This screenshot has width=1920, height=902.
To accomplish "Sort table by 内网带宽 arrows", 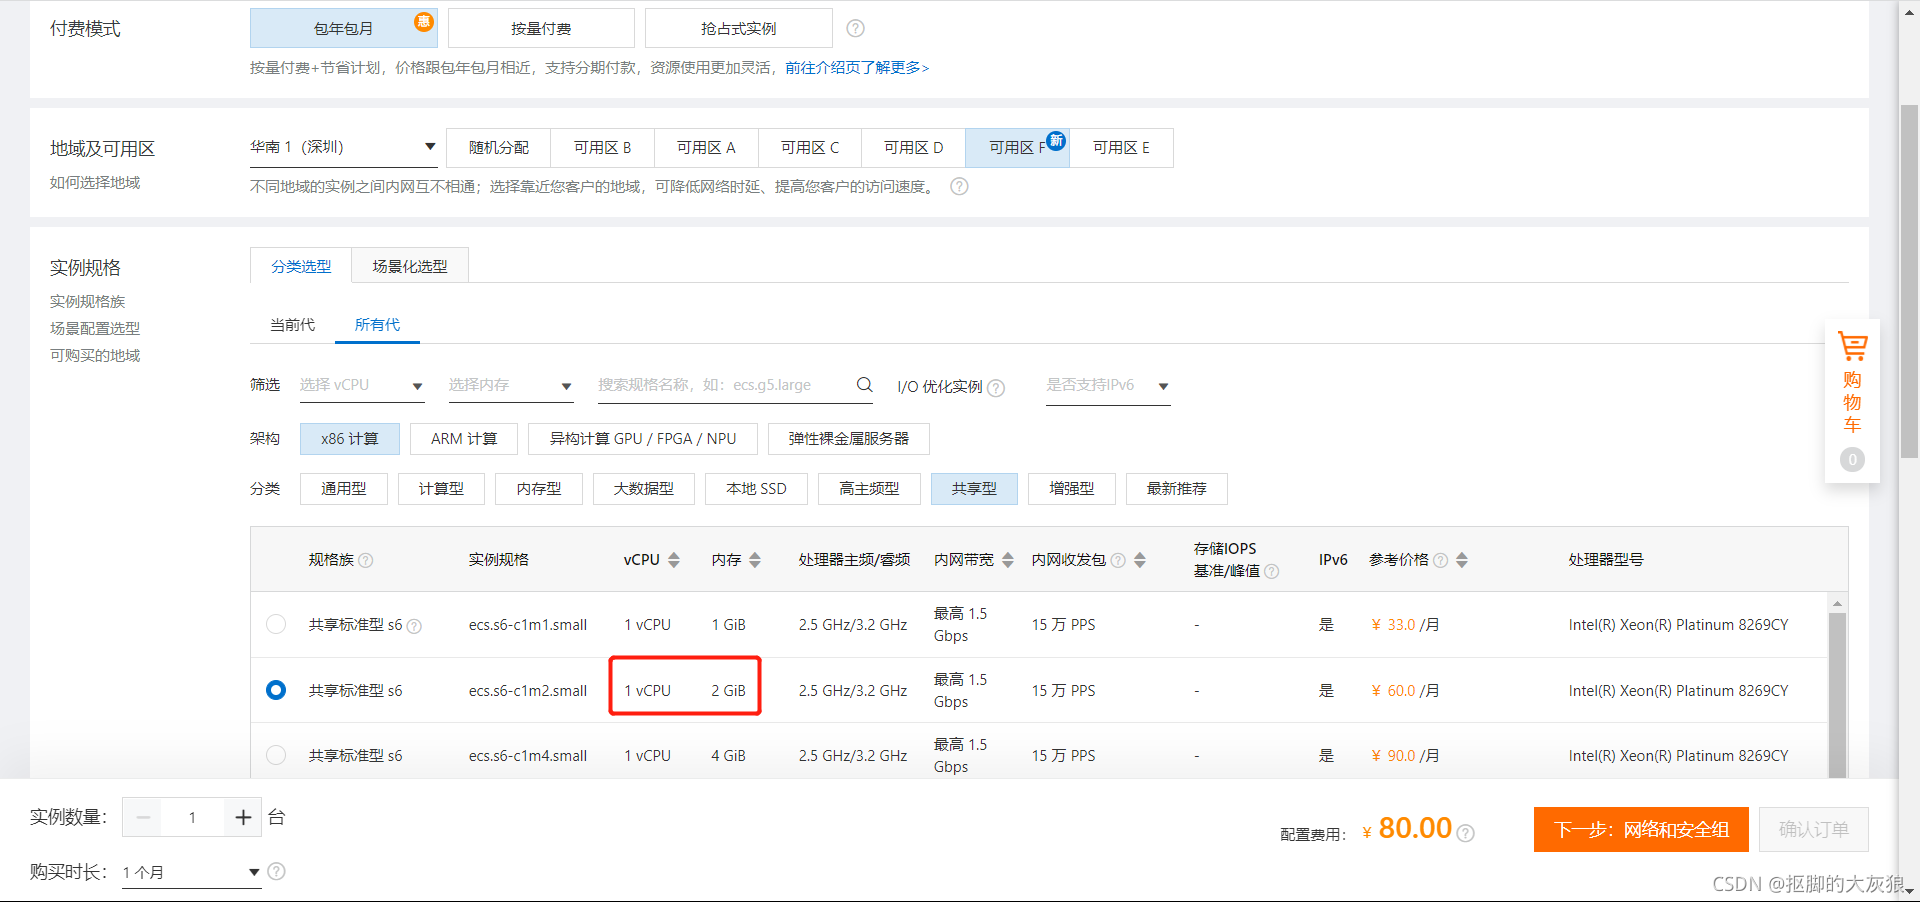I will (x=1008, y=560).
